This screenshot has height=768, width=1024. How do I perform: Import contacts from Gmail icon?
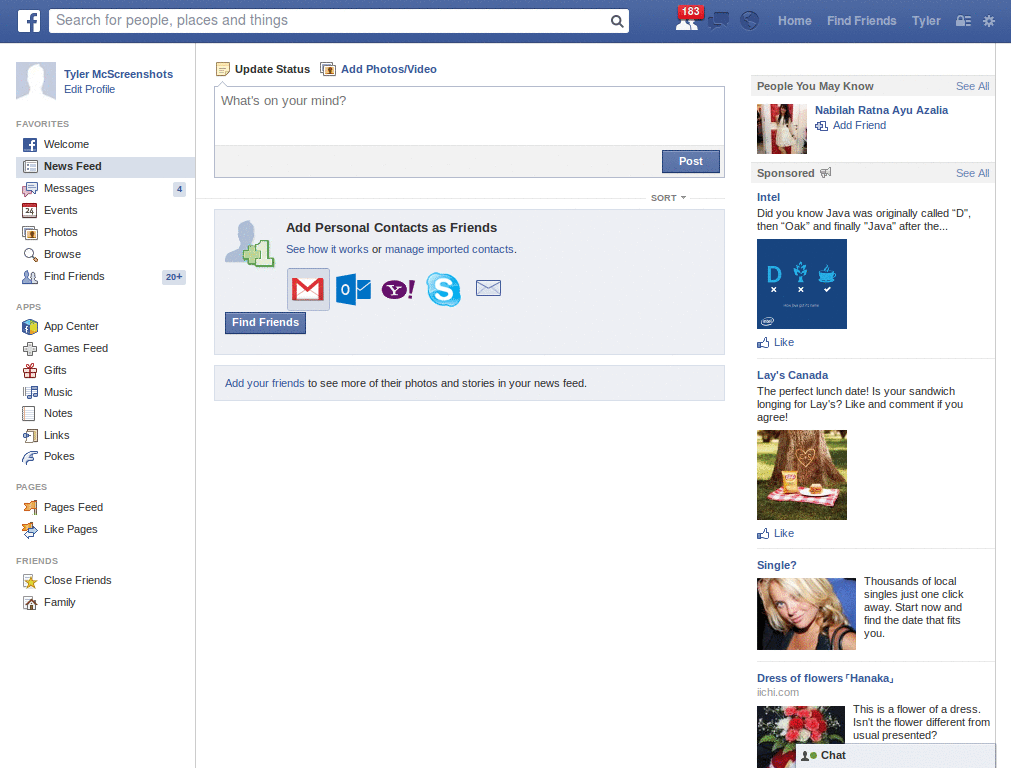click(308, 289)
